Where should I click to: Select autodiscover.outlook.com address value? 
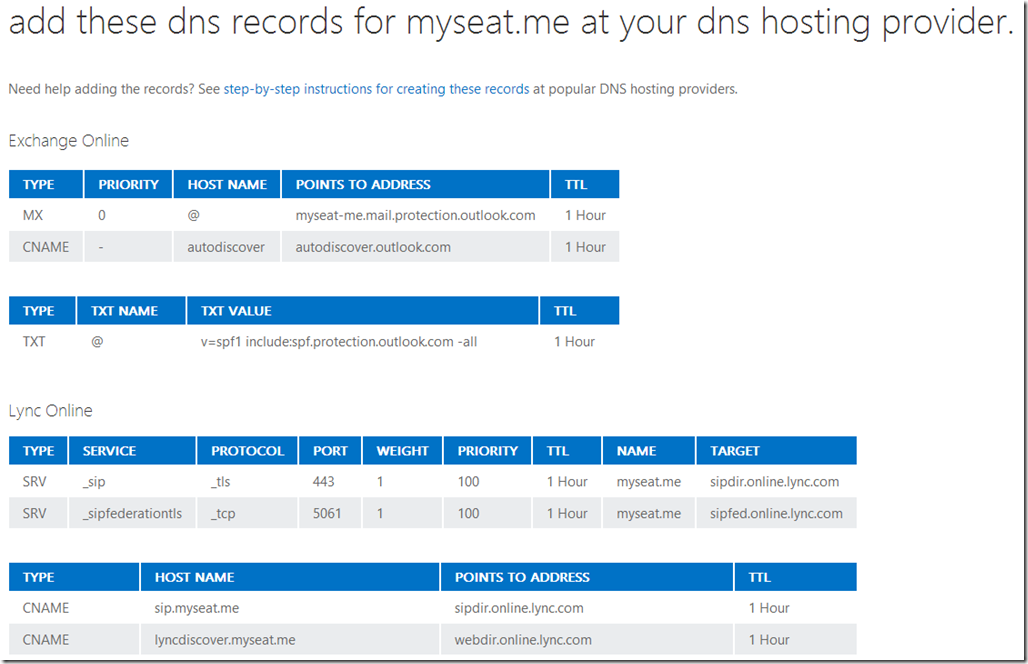click(373, 247)
